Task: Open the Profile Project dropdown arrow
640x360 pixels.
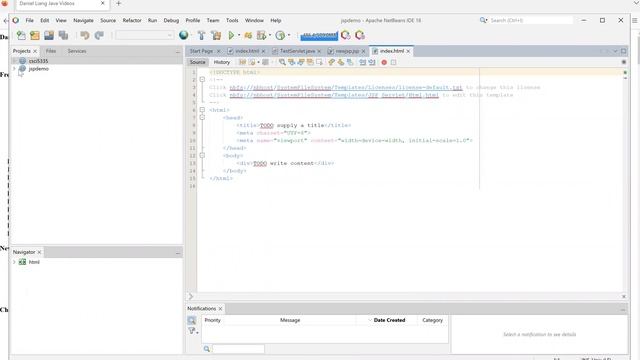Action: point(289,36)
